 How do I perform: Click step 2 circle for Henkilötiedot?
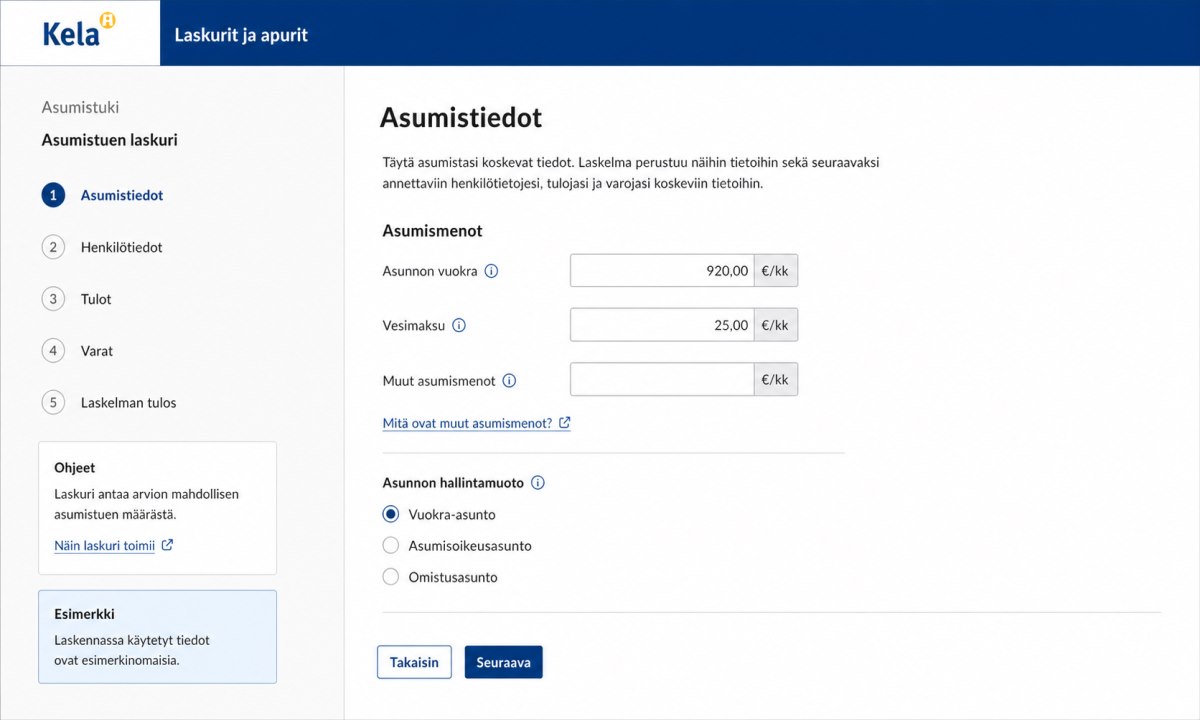(x=53, y=247)
